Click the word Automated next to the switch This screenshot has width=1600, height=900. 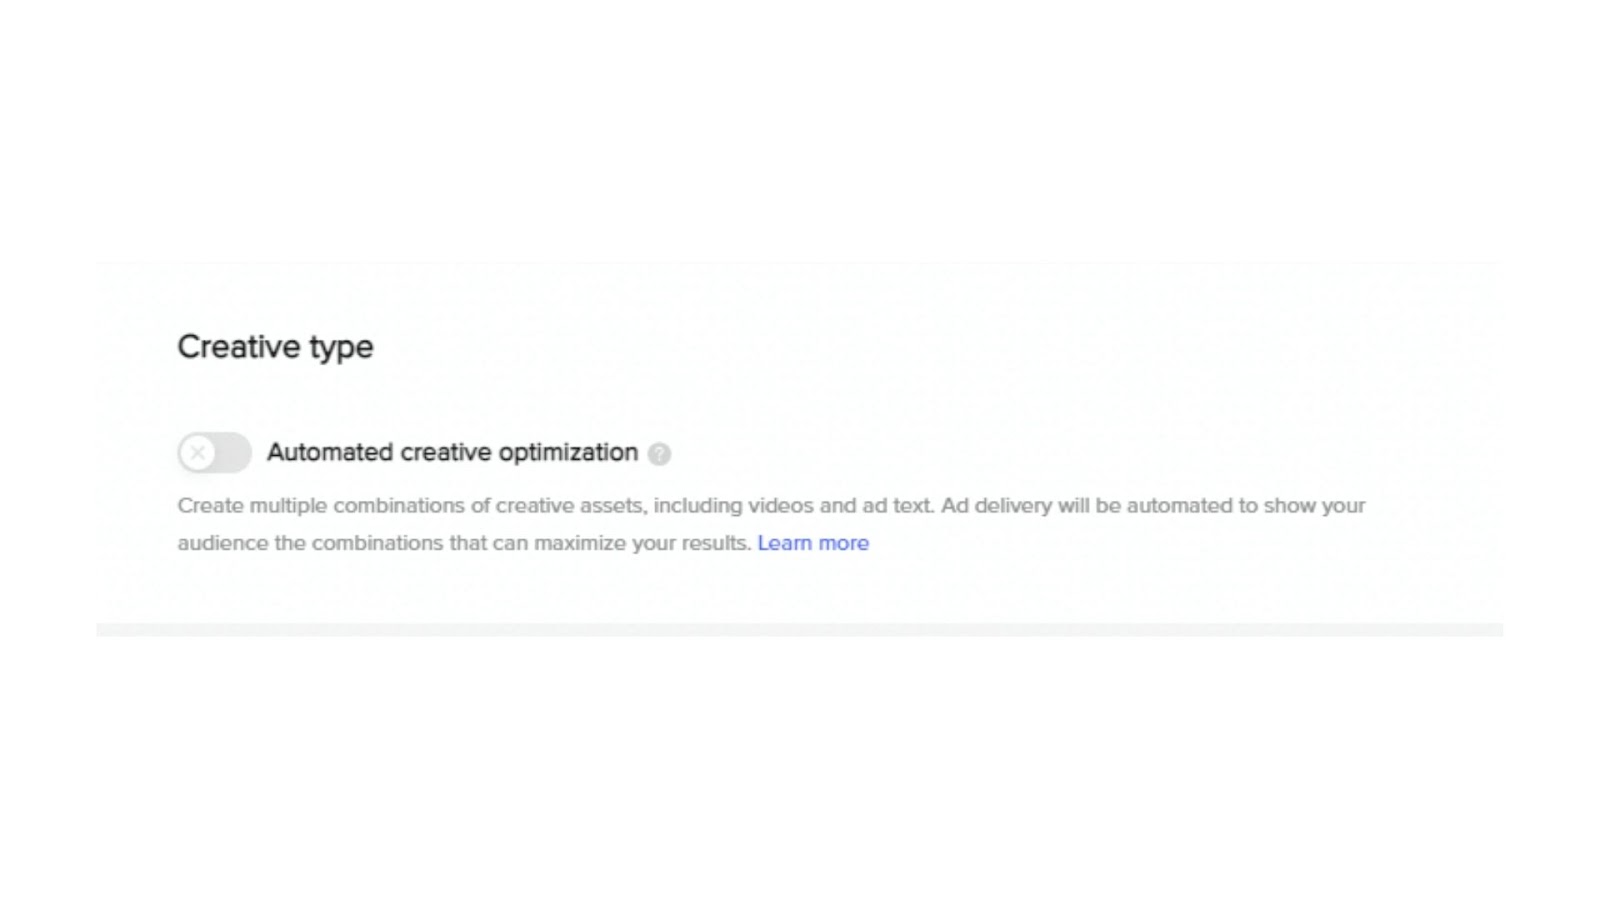pyautogui.click(x=330, y=453)
